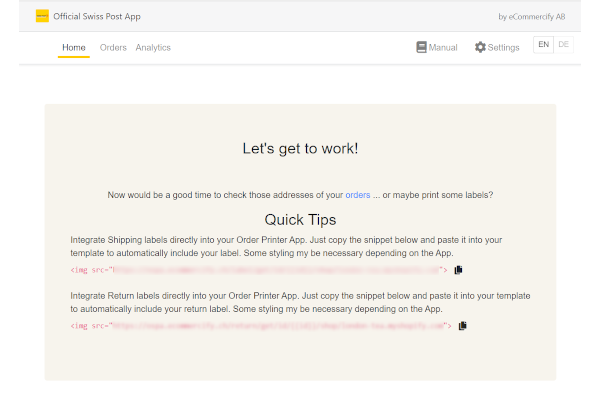Follow the blue 'orders' link

pos(358,194)
